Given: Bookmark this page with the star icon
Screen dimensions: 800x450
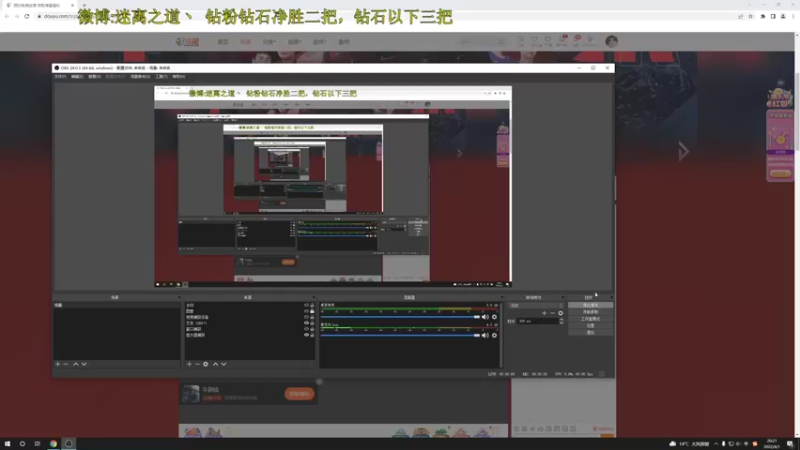Looking at the screenshot, I should tap(751, 16).
